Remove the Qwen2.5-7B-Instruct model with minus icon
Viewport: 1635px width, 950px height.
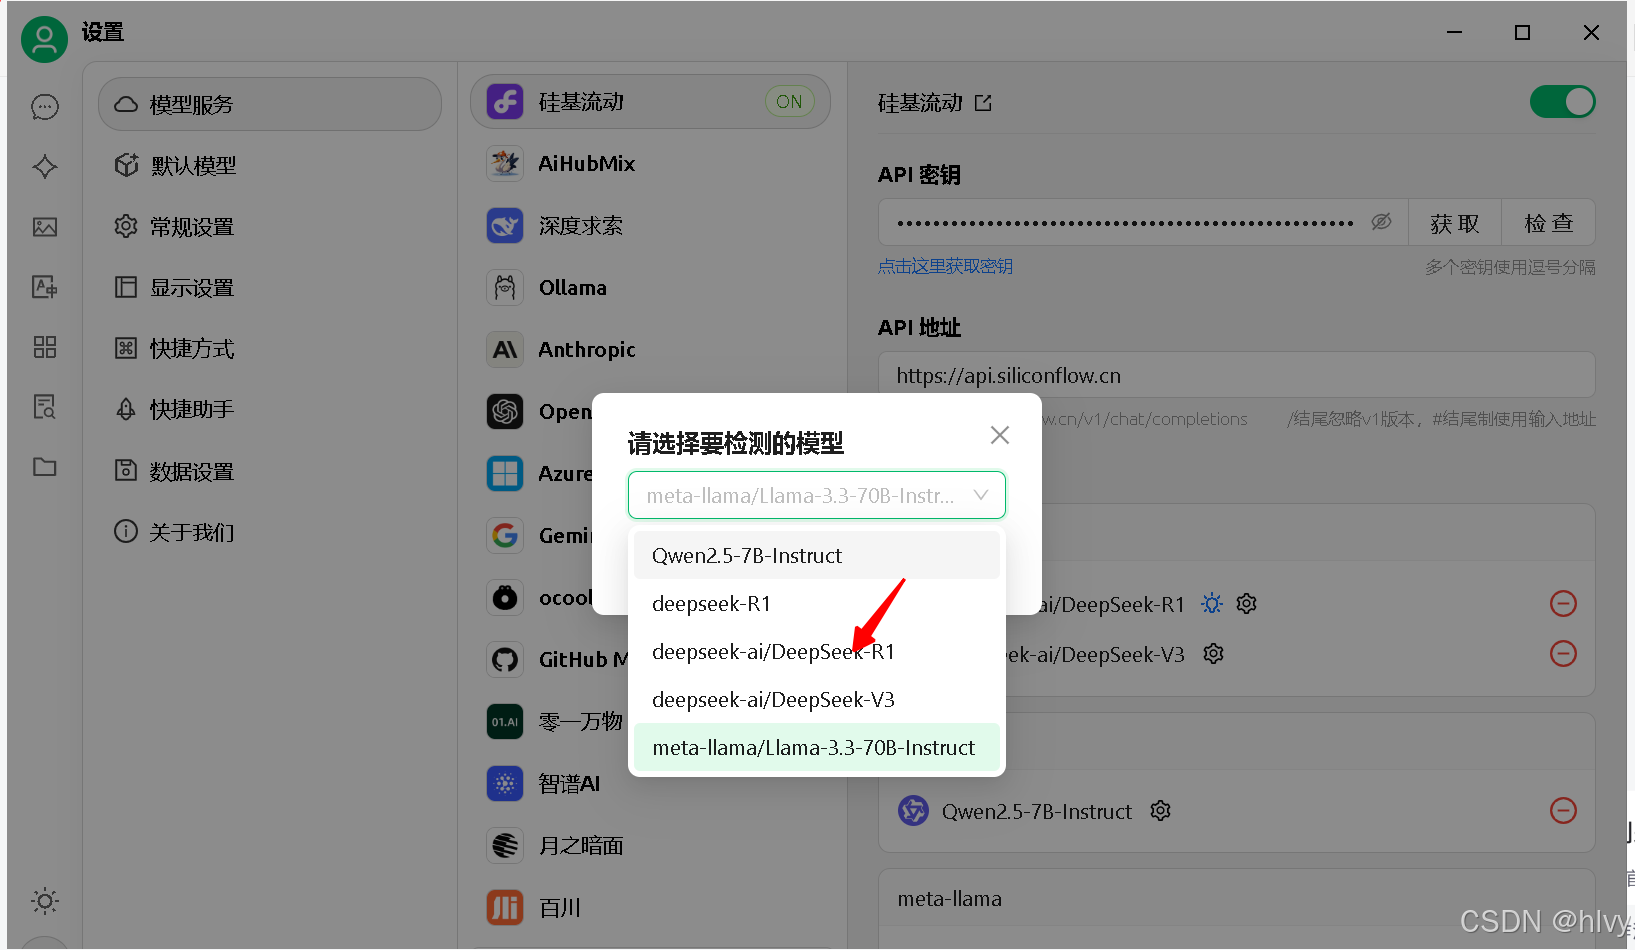click(x=1563, y=811)
